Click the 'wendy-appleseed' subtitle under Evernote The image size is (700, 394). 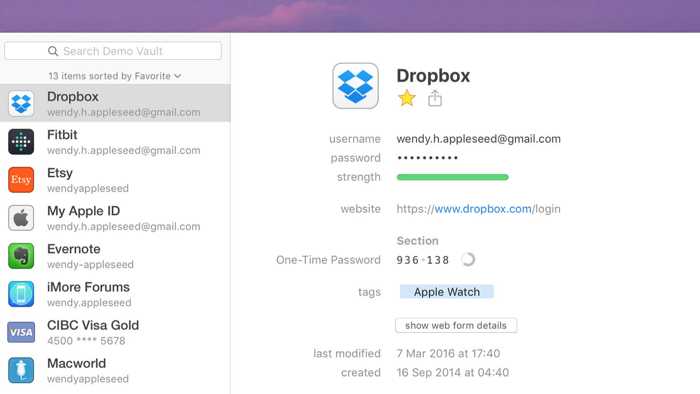point(91,265)
